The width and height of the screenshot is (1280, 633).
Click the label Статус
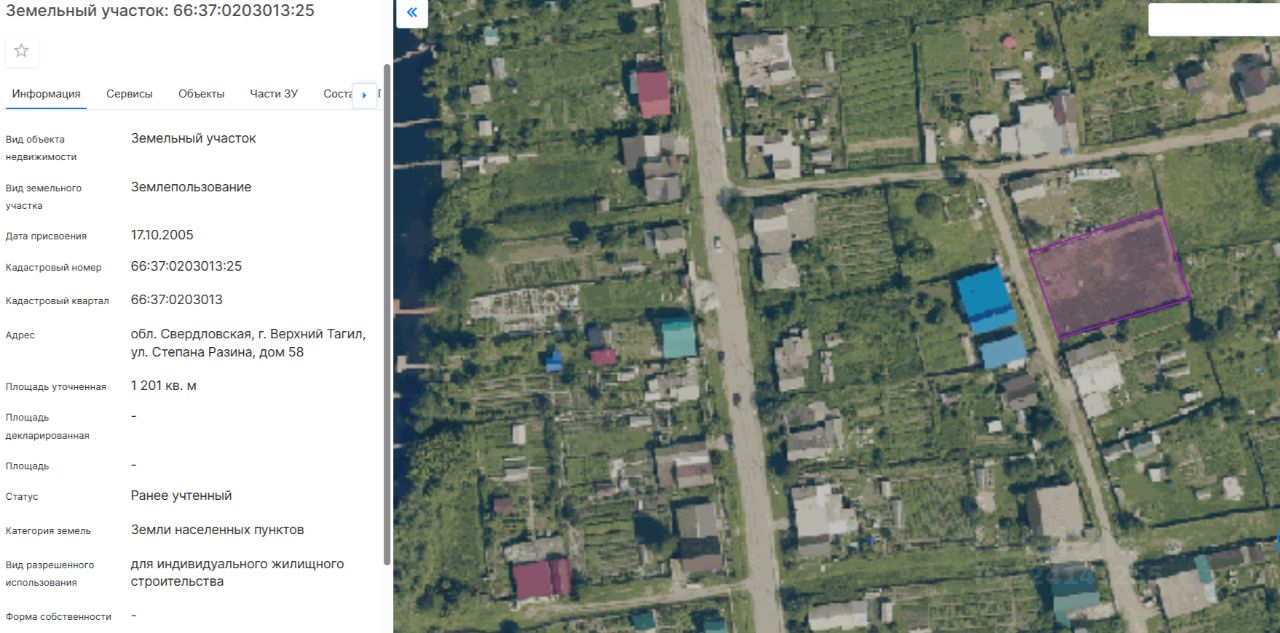tap(22, 497)
